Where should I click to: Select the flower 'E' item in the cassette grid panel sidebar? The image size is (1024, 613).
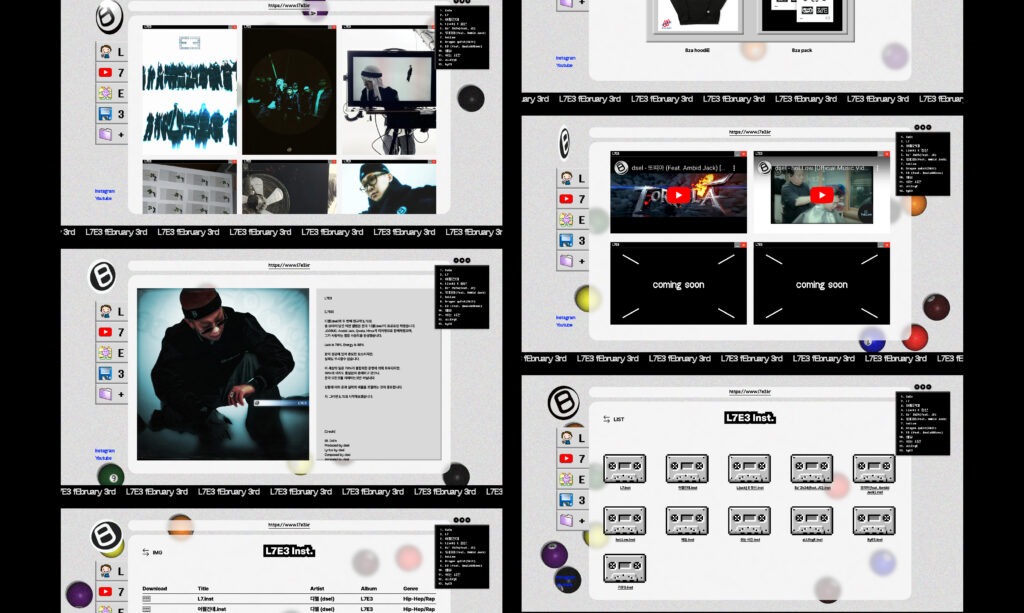573,480
